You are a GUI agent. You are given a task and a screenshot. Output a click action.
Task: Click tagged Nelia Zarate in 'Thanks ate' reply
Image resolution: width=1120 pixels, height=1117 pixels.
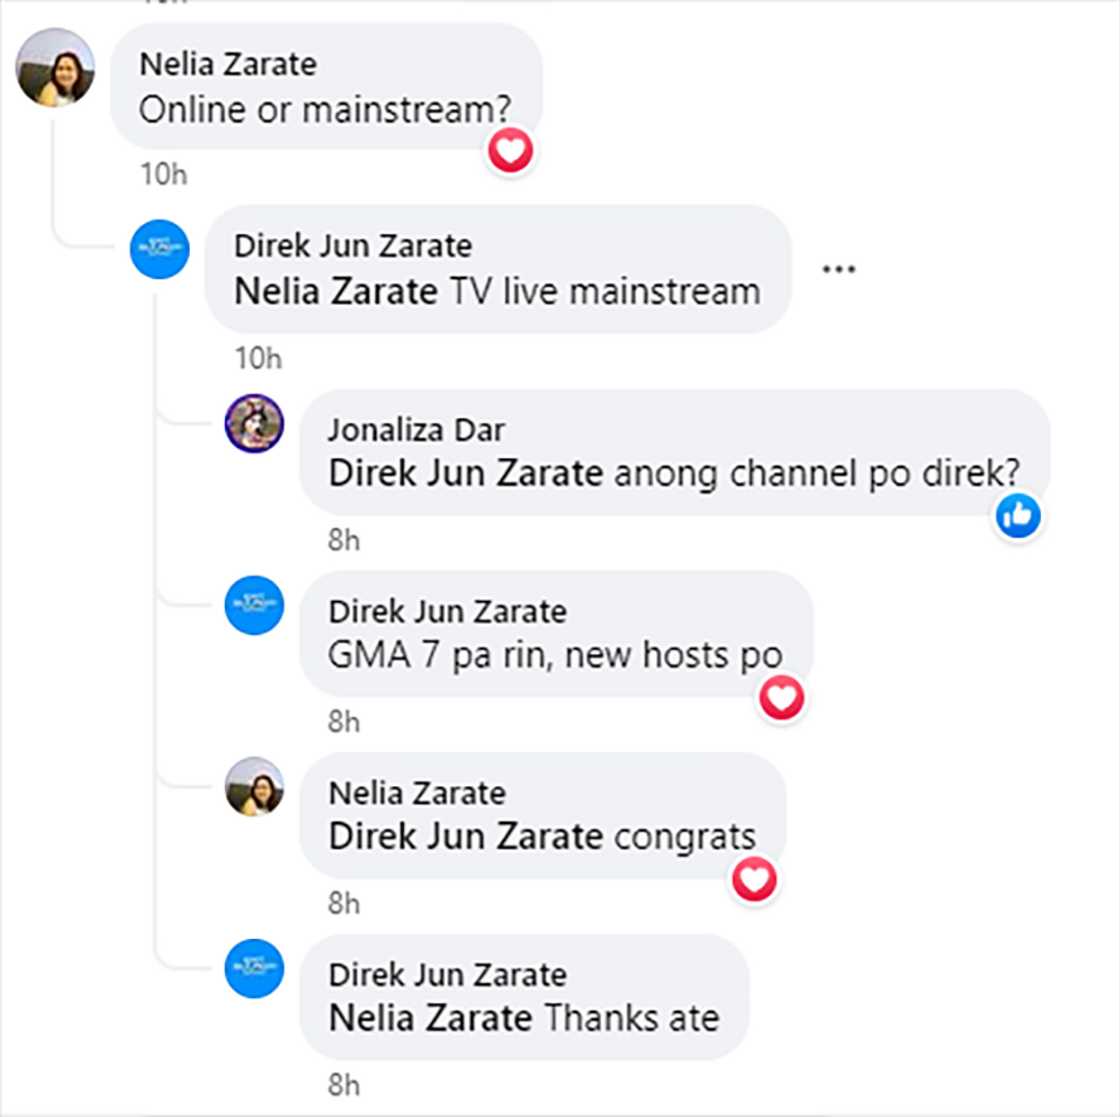coord(431,1018)
